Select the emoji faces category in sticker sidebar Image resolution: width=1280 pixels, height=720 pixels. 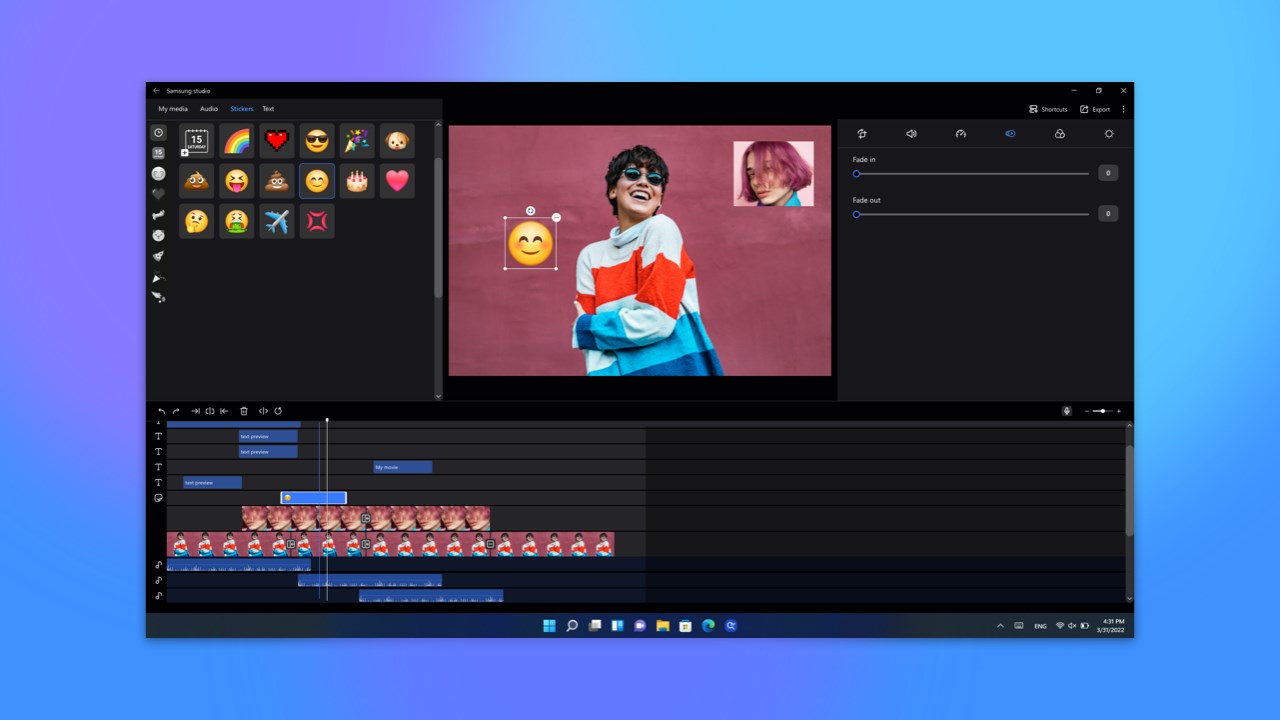tap(158, 173)
